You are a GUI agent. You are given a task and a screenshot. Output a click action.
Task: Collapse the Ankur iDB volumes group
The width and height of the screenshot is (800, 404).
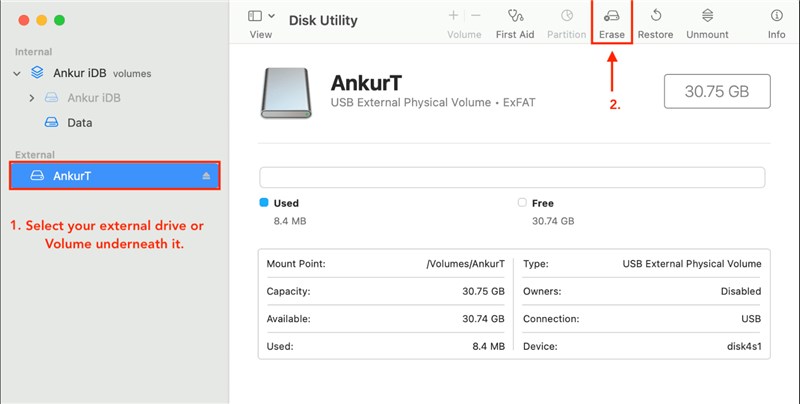(17, 73)
